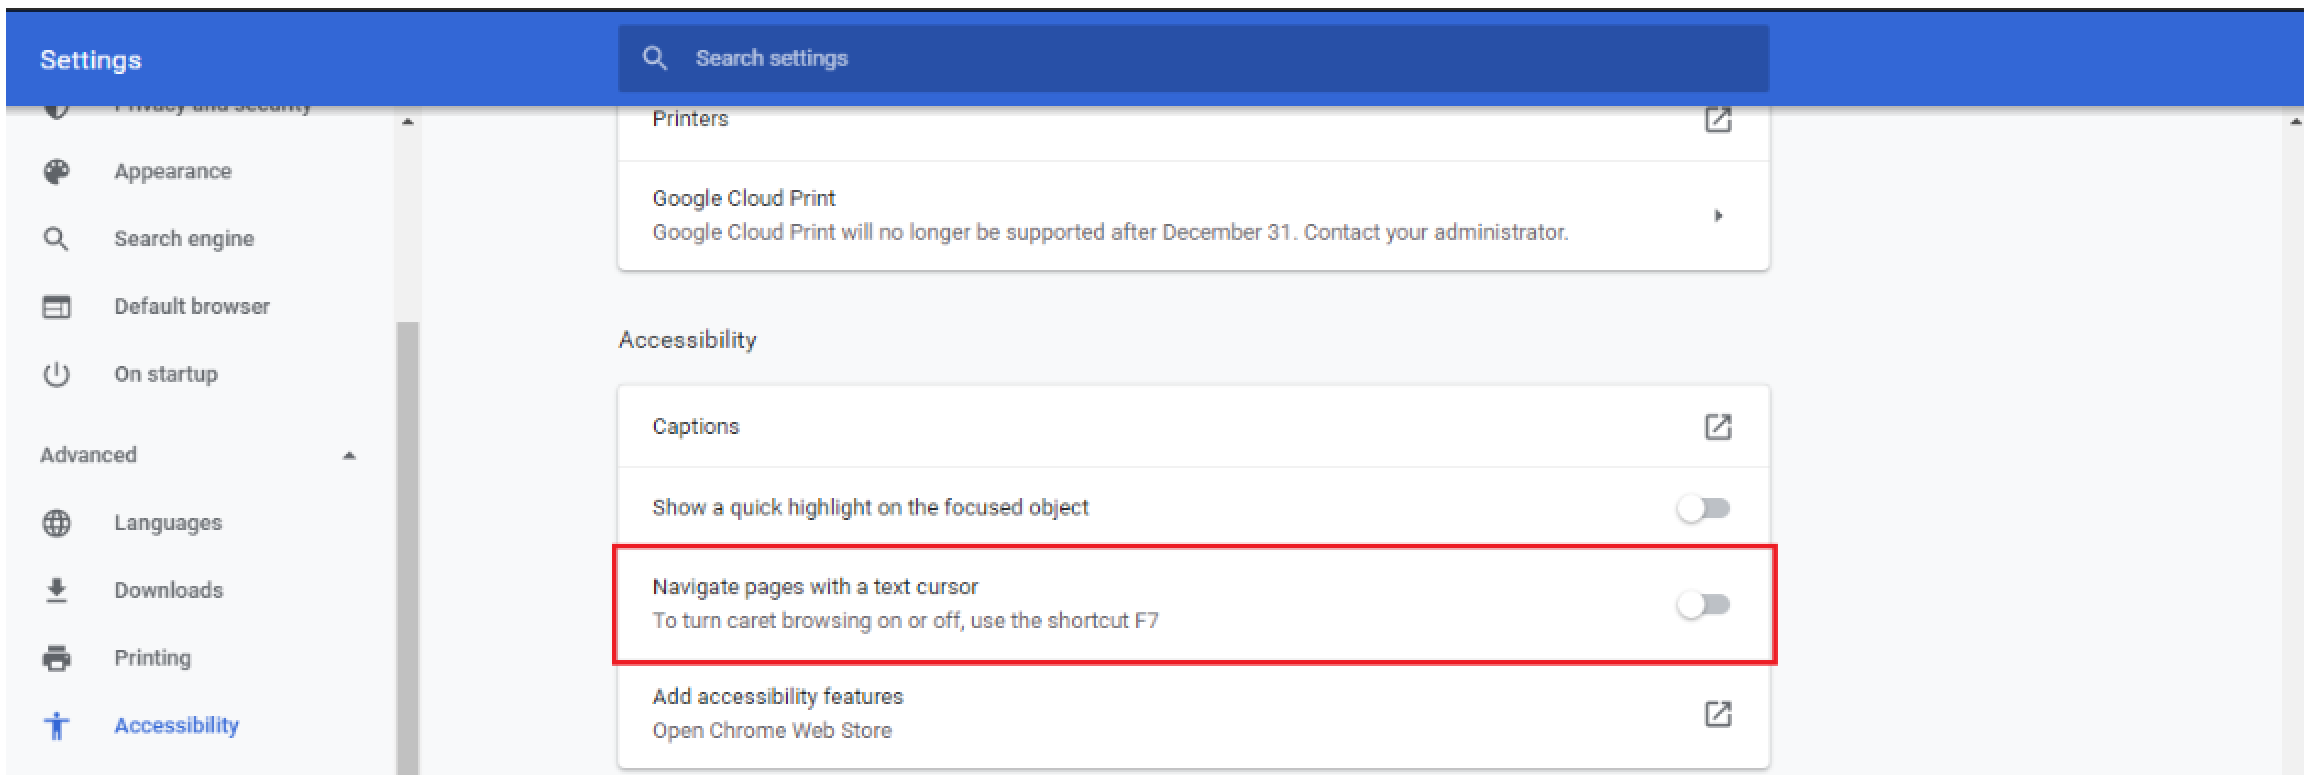
Task: Collapse the Advanced section
Action: (349, 456)
